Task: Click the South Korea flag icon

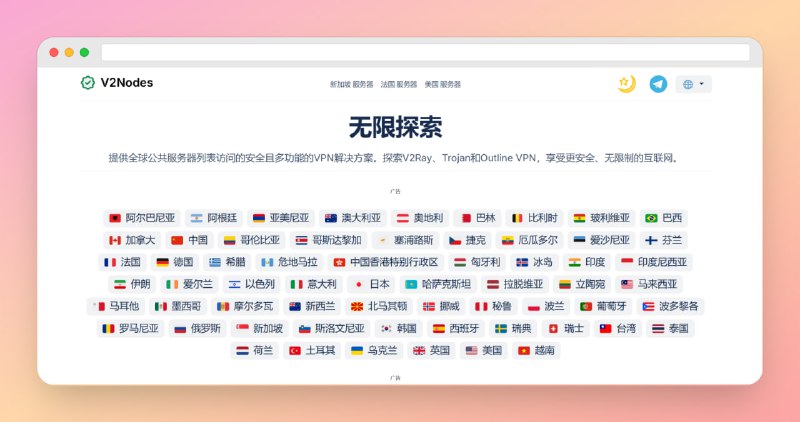Action: click(385, 328)
